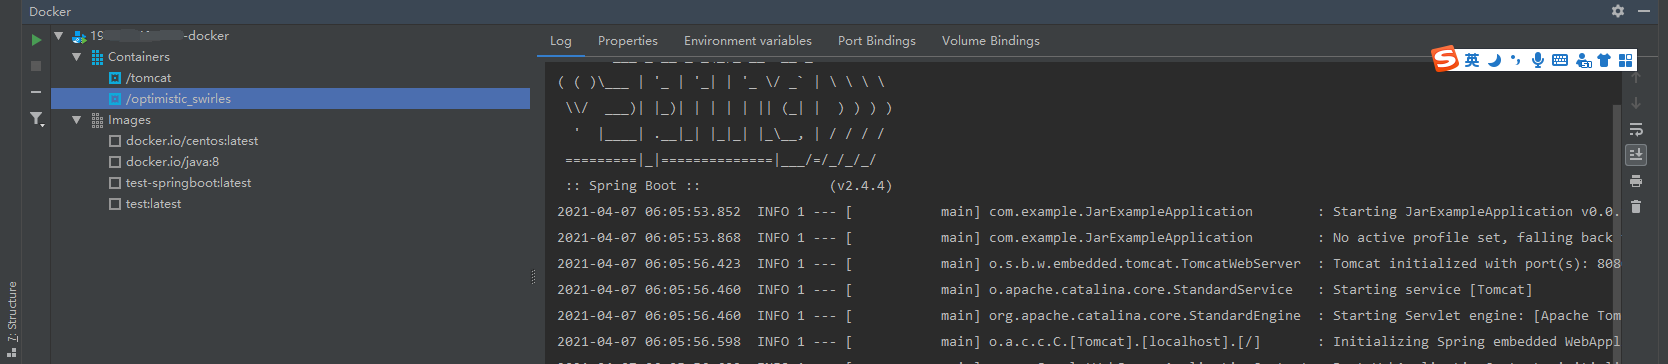Collapse the Containers tree node
1668x364 pixels.
pos(76,57)
